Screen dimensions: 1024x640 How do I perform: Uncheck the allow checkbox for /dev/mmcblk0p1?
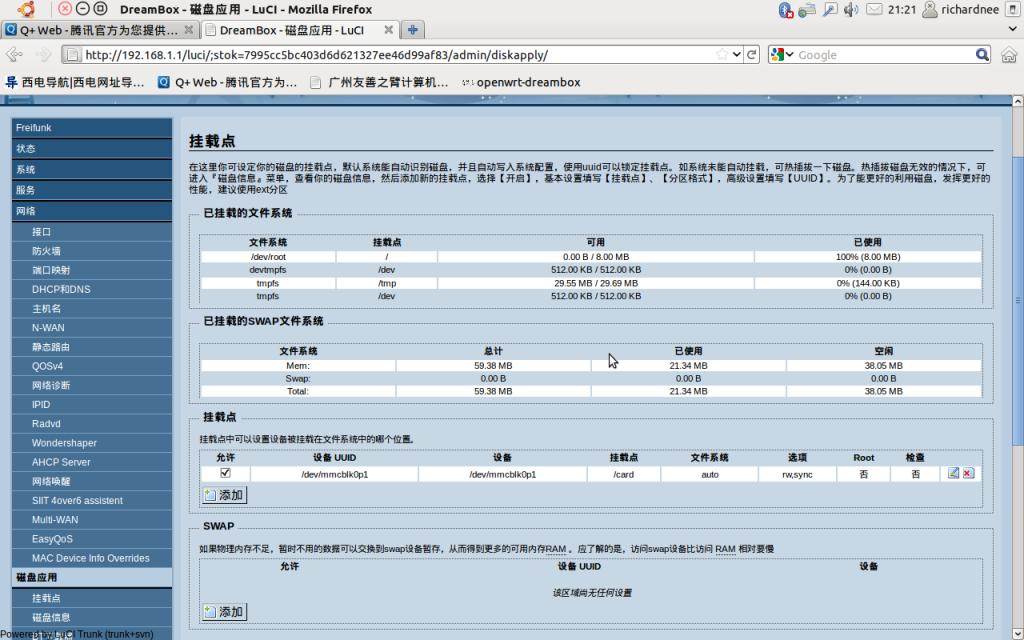pyautogui.click(x=225, y=473)
